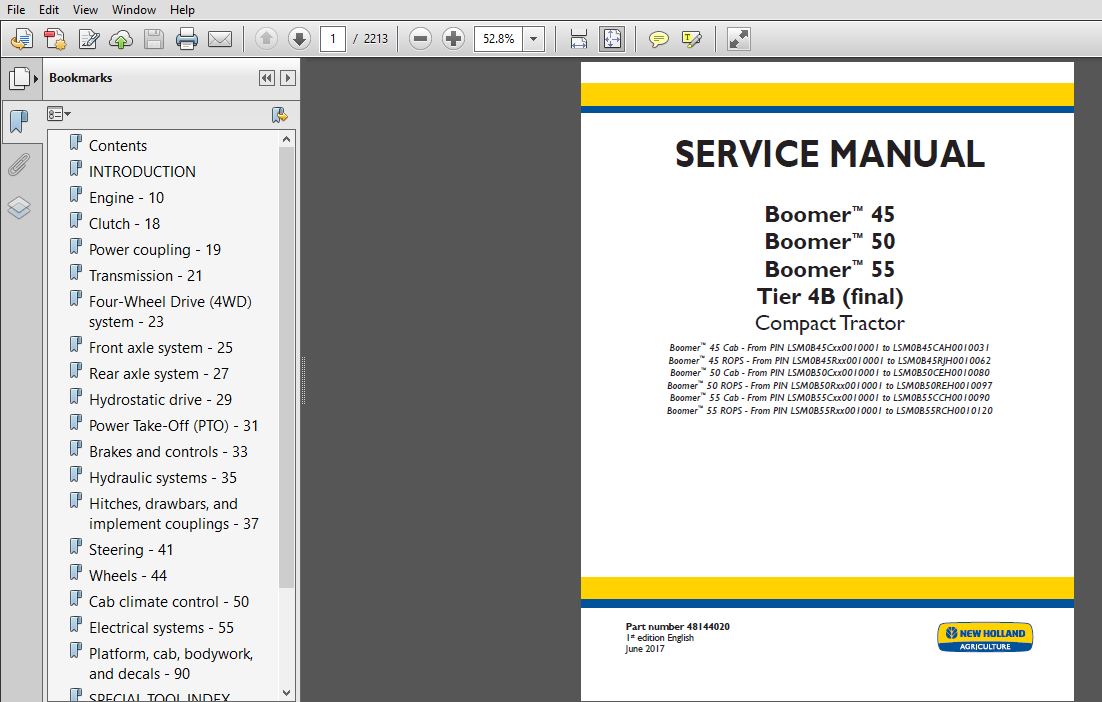Click the zoom out minus button
This screenshot has width=1102, height=702.
coord(420,39)
